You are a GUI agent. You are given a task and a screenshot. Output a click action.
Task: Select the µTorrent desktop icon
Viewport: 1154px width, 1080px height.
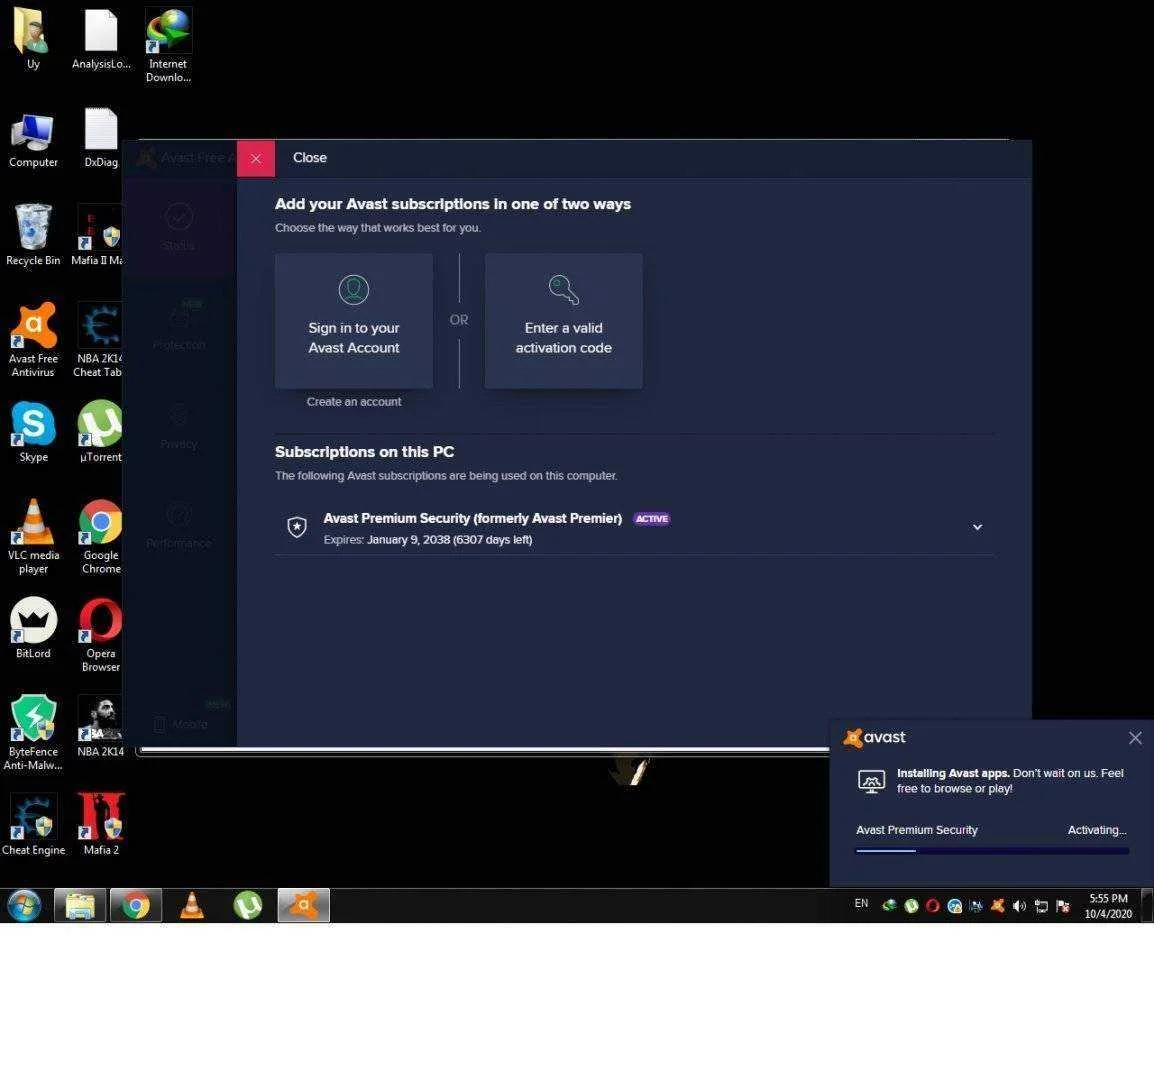coord(99,431)
